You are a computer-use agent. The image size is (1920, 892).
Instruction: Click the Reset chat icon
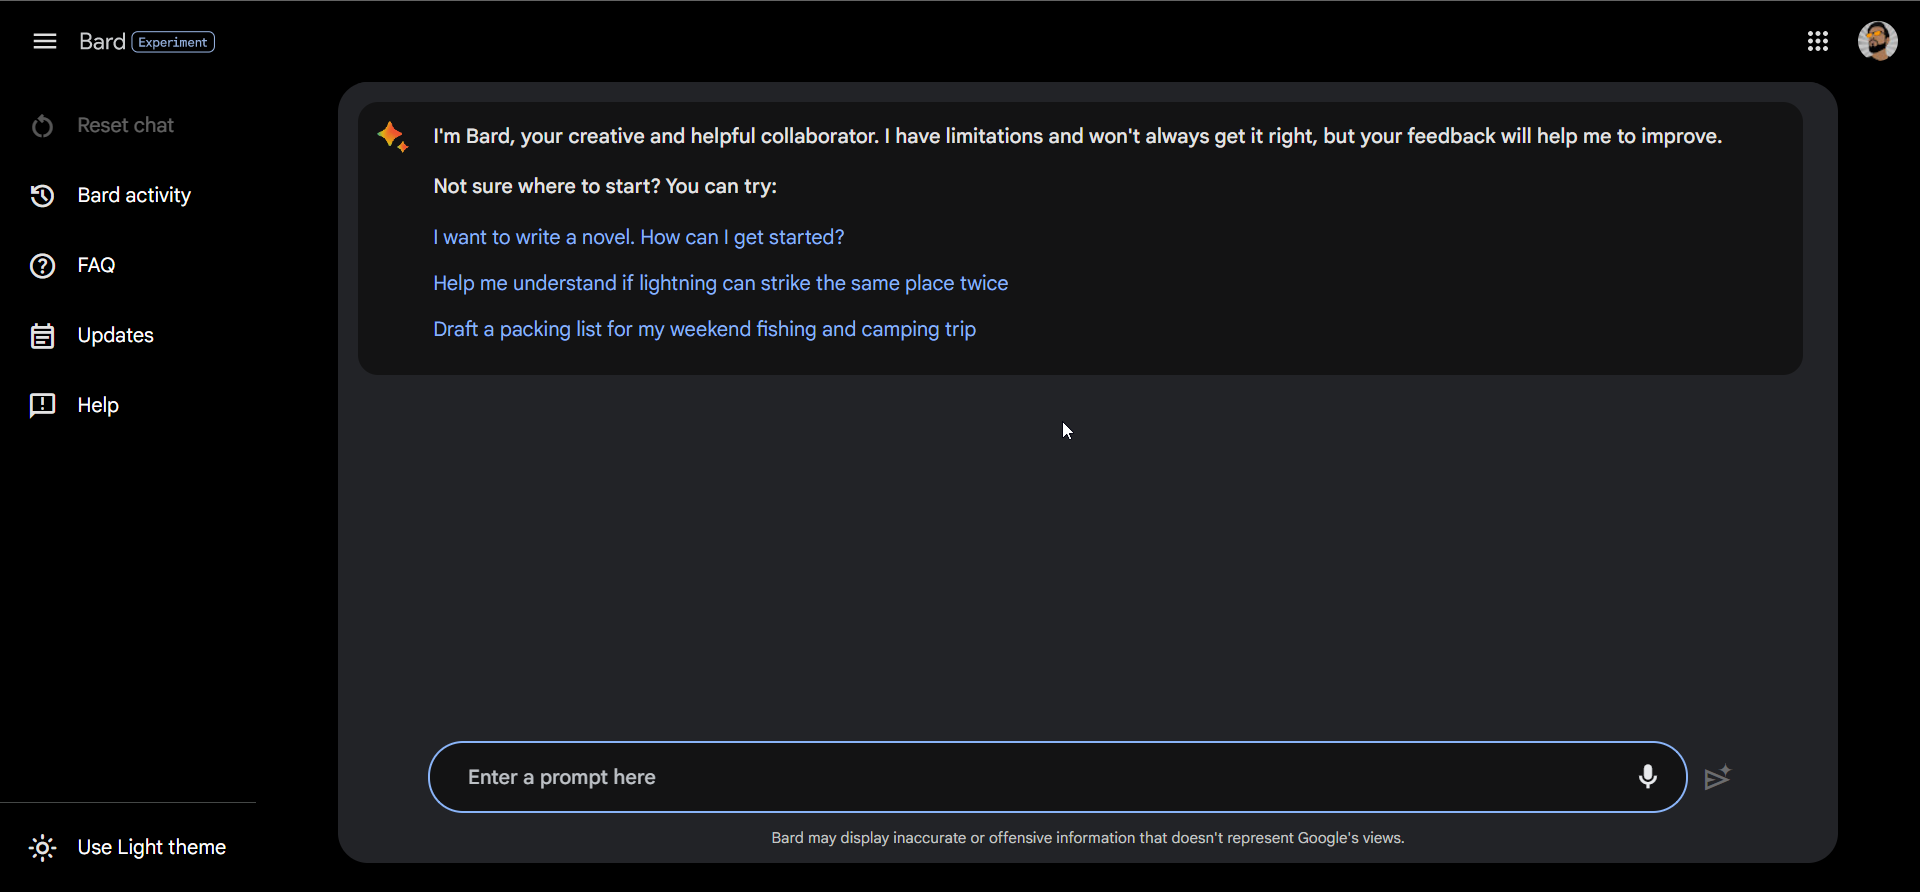click(x=42, y=126)
